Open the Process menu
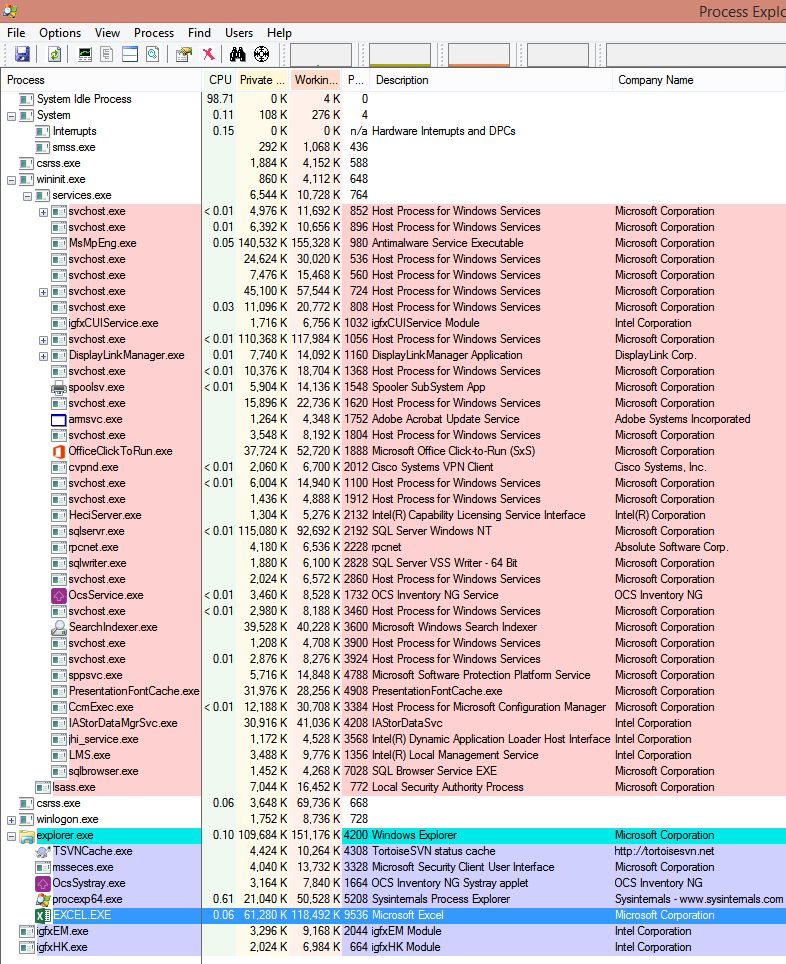This screenshot has height=964, width=786. coord(154,33)
